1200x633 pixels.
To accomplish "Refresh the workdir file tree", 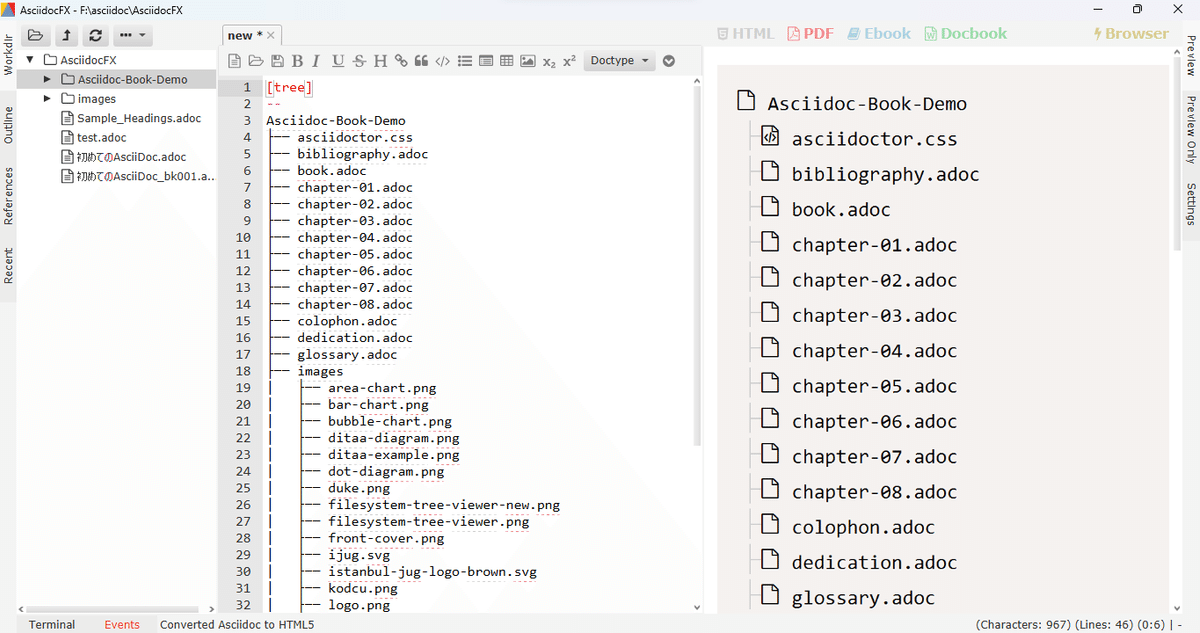I will coord(94,34).
